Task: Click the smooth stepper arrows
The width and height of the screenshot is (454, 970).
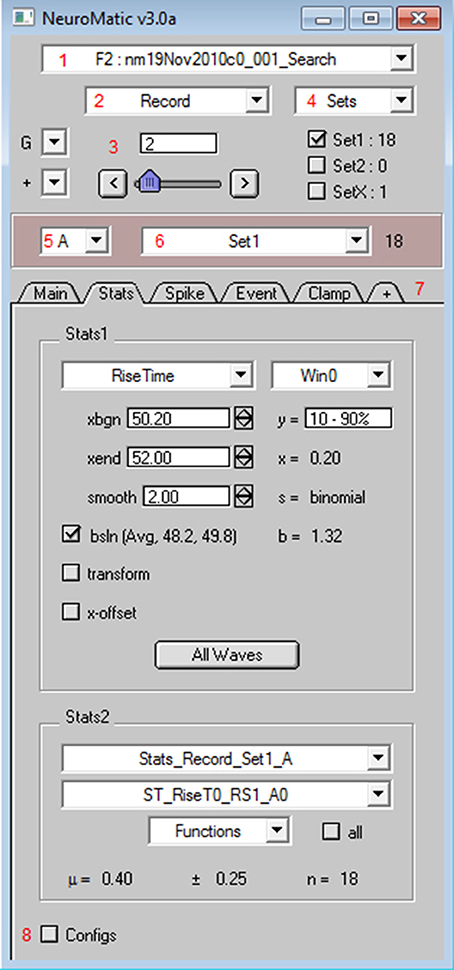Action: [244, 497]
